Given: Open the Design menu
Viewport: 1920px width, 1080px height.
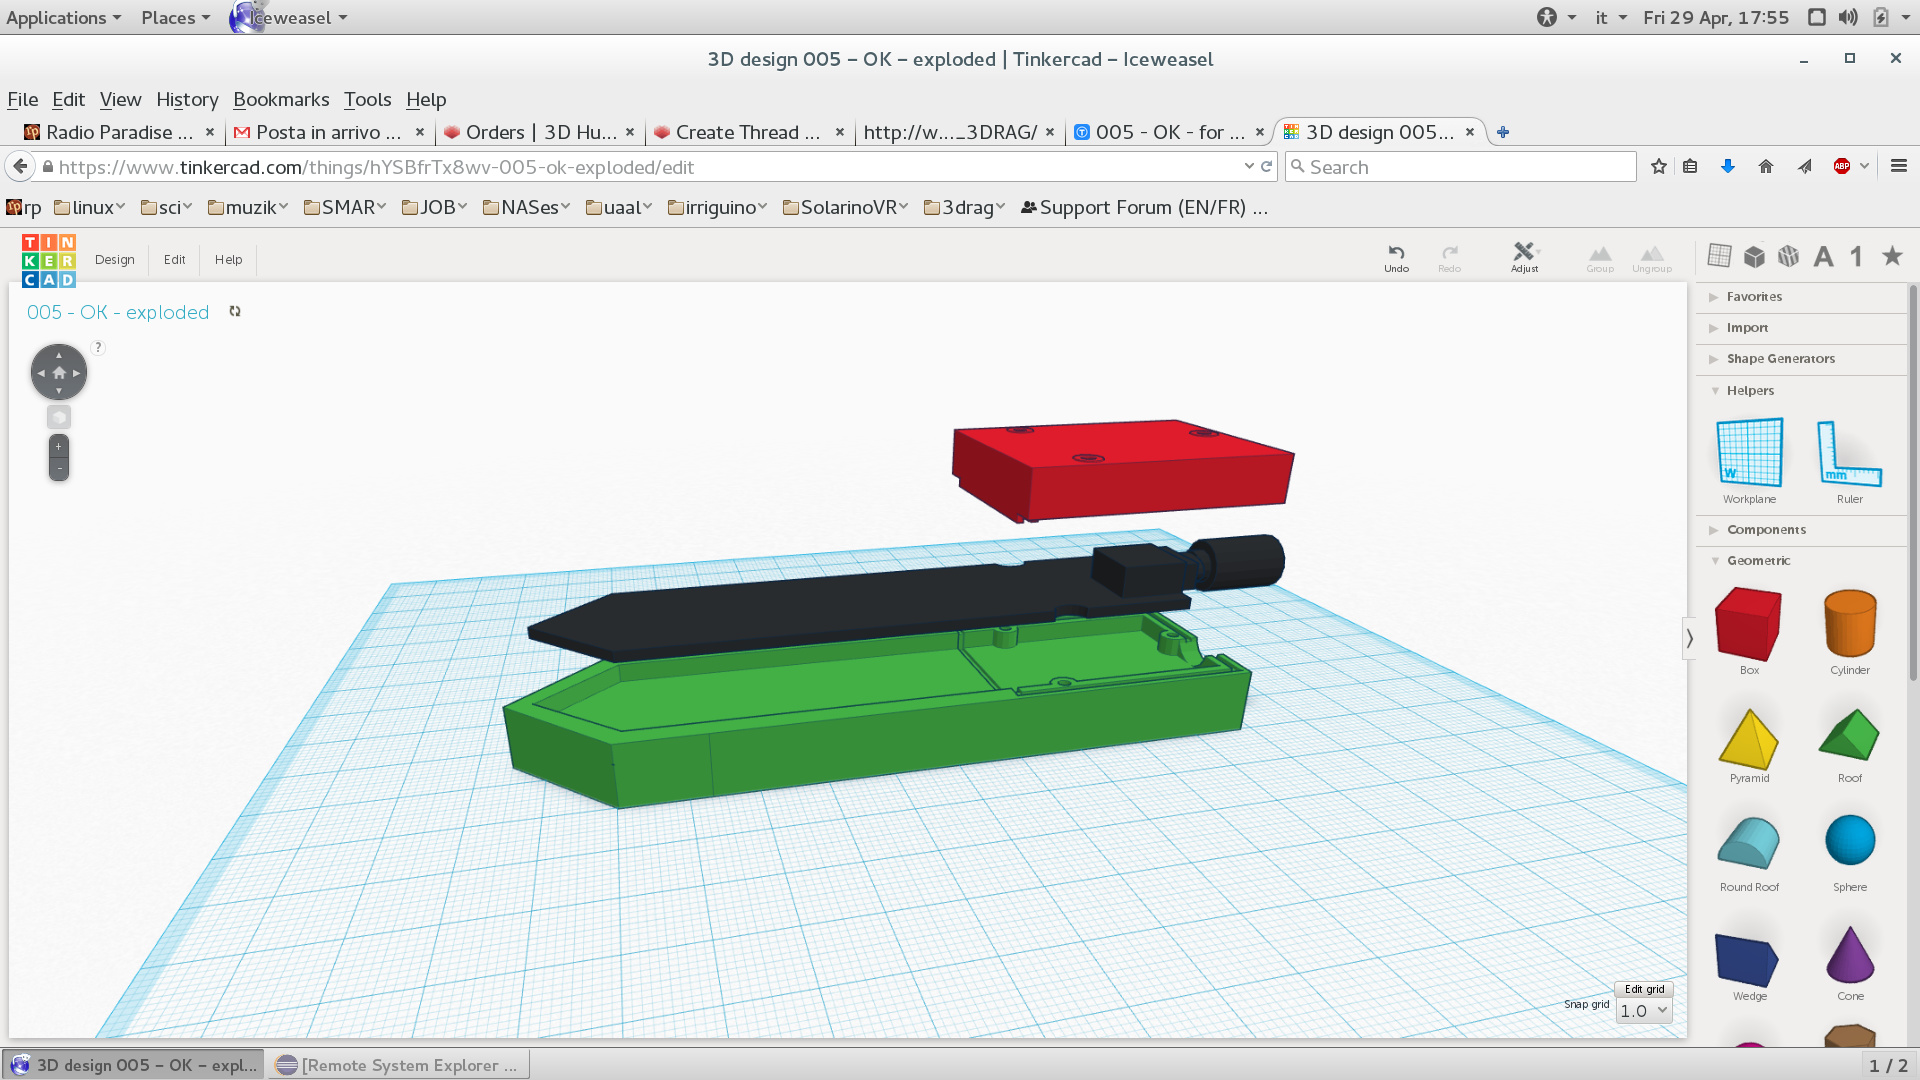Looking at the screenshot, I should 114,260.
